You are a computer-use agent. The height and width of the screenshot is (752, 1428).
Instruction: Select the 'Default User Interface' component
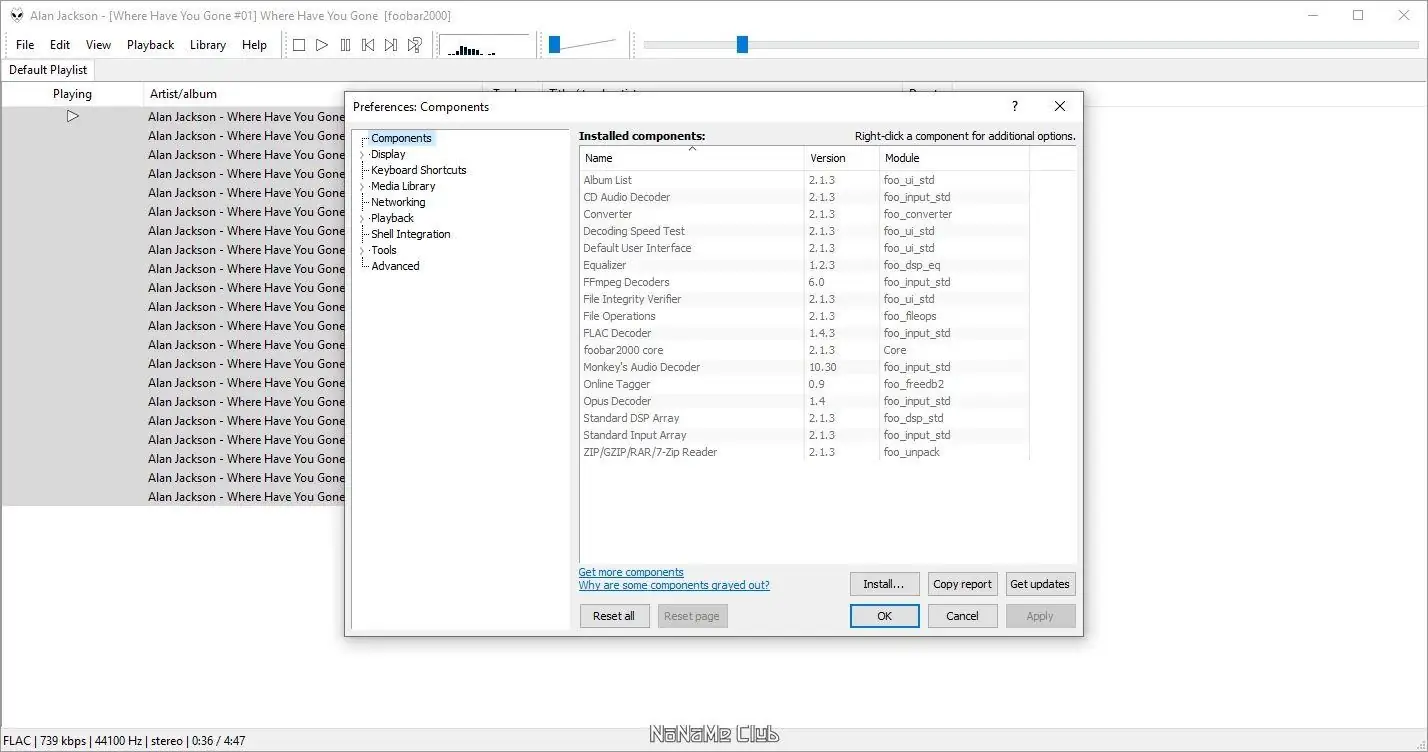(x=804, y=248)
